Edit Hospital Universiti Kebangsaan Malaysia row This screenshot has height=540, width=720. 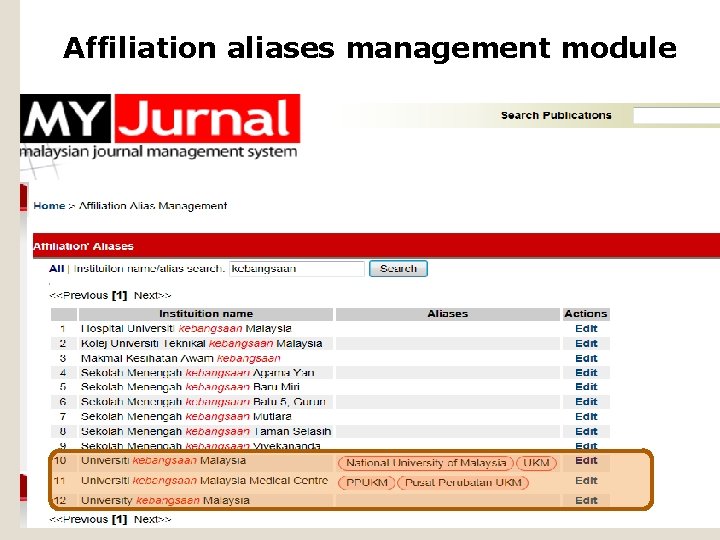point(586,329)
